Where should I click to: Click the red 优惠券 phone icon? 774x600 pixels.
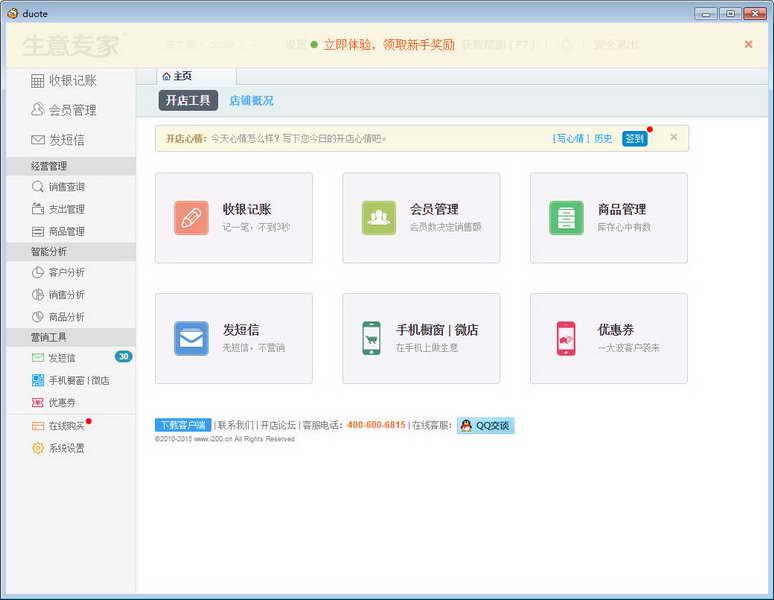[x=566, y=338]
